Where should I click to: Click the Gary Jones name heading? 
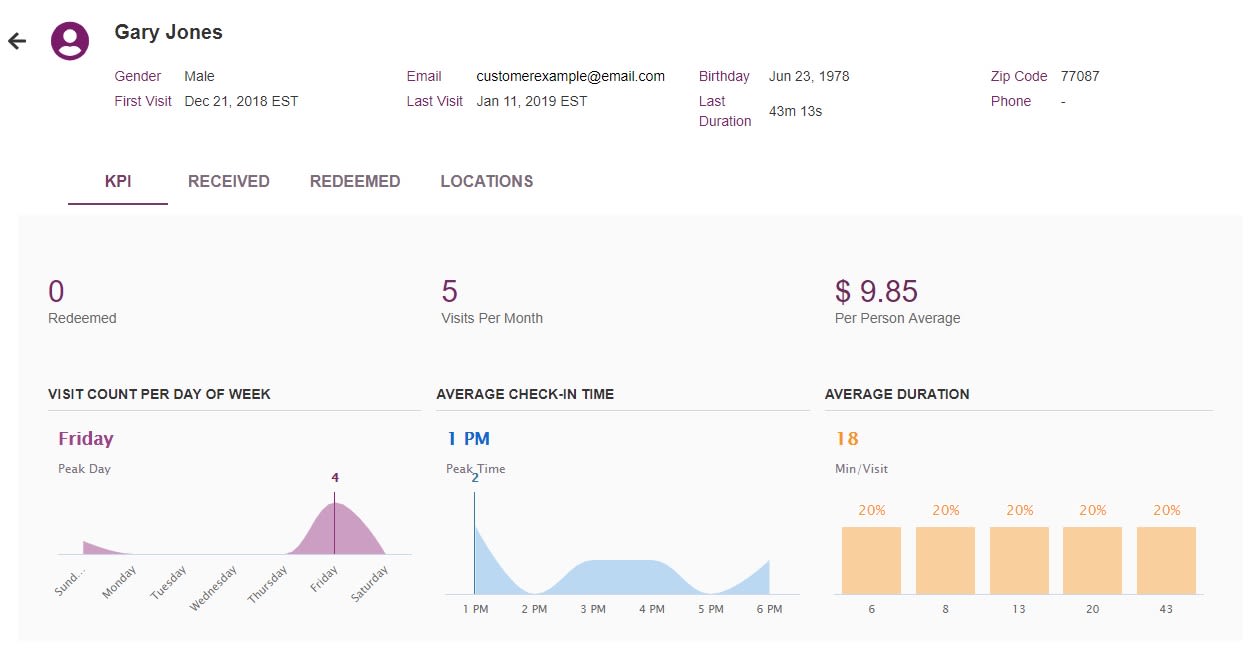pos(167,32)
